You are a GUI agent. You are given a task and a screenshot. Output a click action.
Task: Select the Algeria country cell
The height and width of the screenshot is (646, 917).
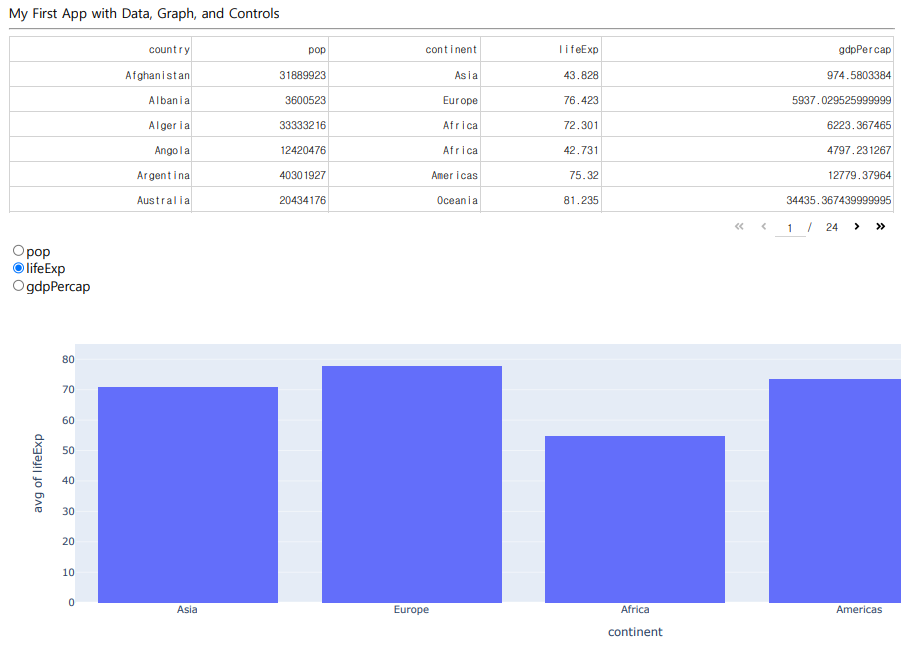101,125
